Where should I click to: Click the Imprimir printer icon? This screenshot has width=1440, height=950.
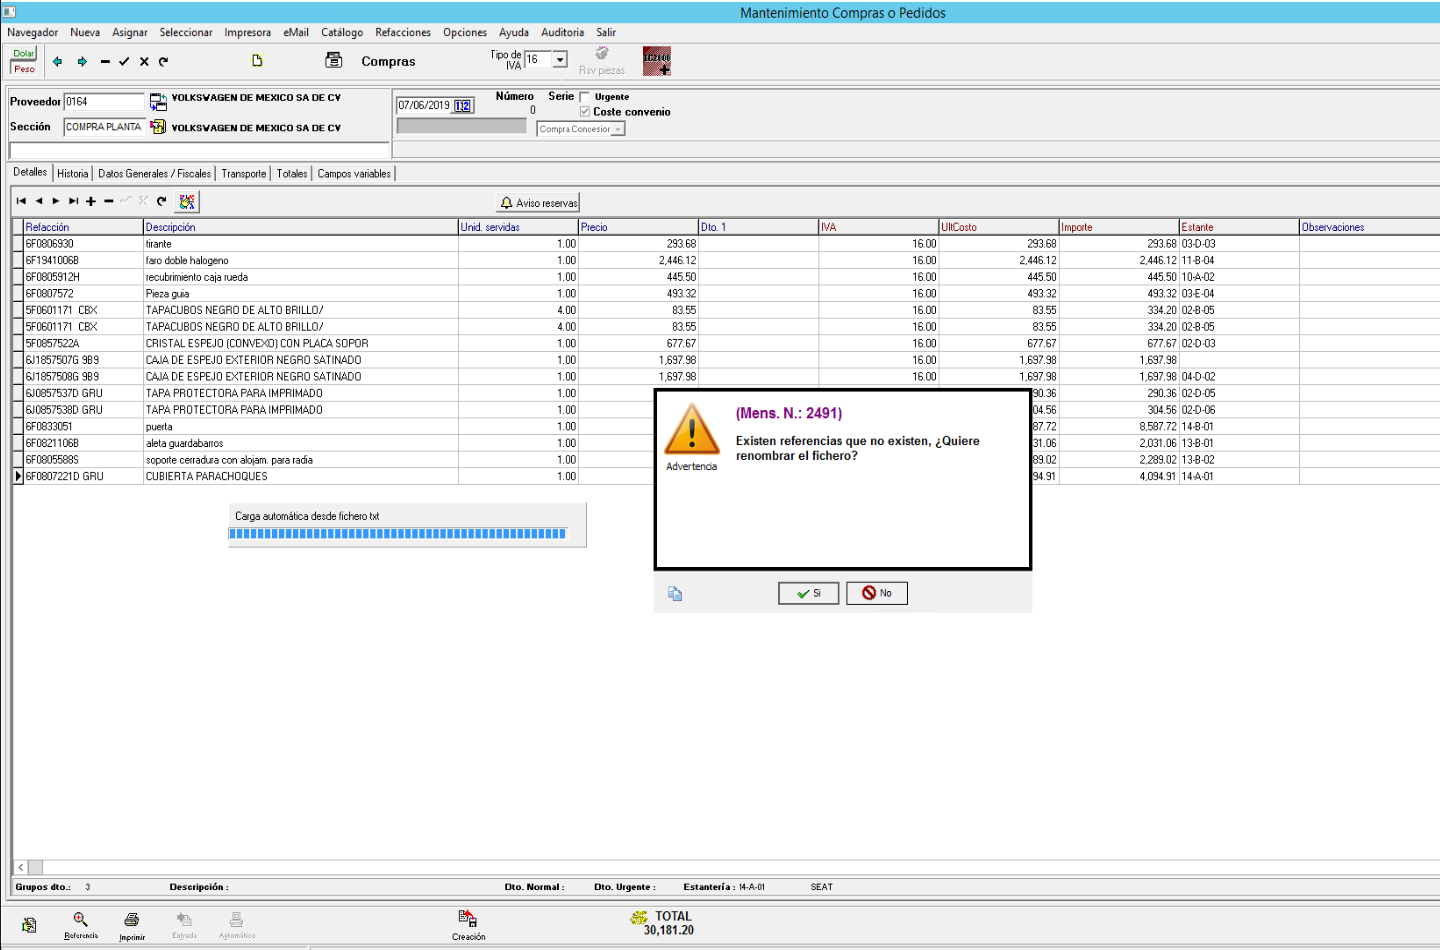131,920
